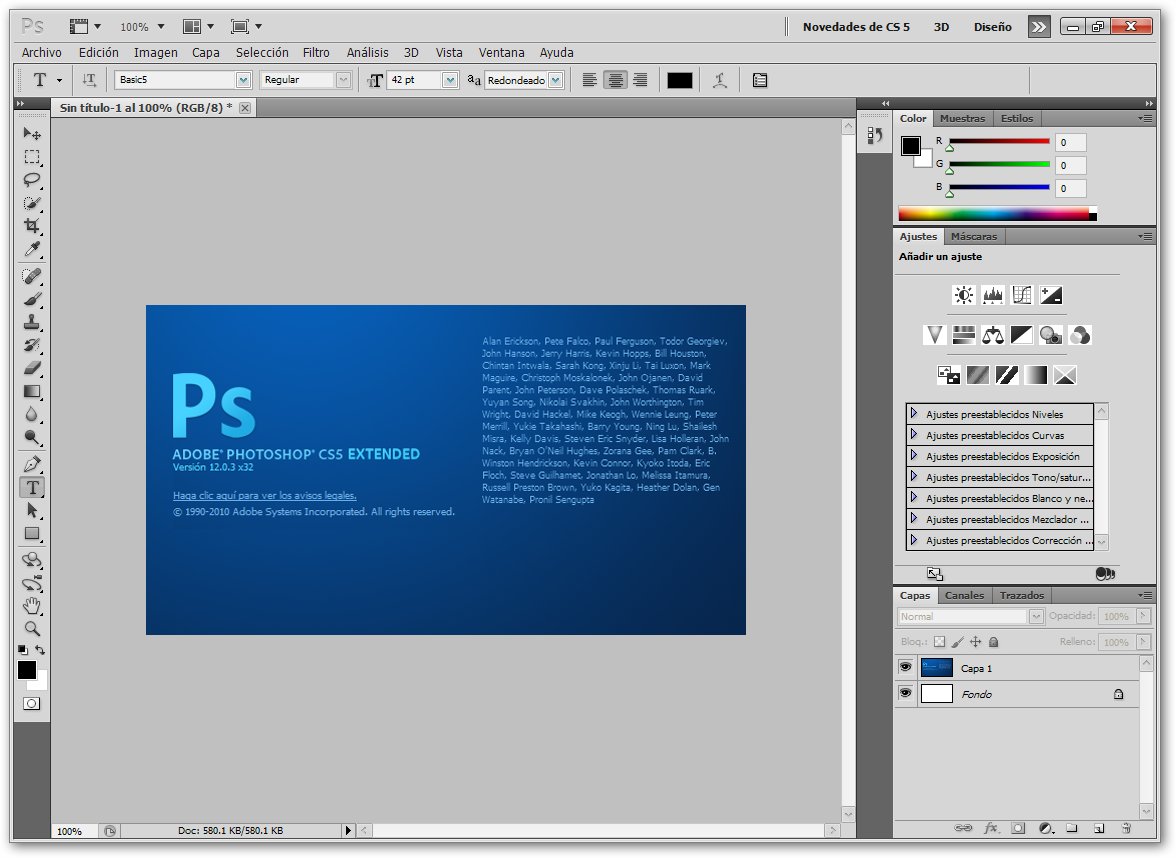Click the legal notices link
The width and height of the screenshot is (1176, 858).
264,495
